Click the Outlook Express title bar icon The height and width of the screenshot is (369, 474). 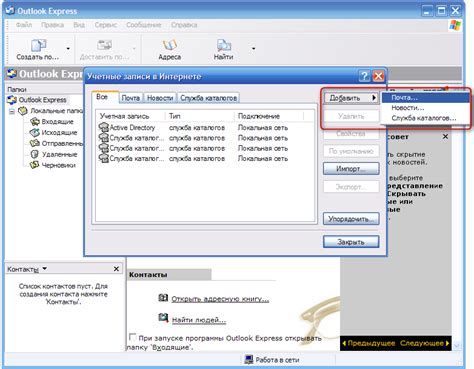pyautogui.click(x=10, y=11)
